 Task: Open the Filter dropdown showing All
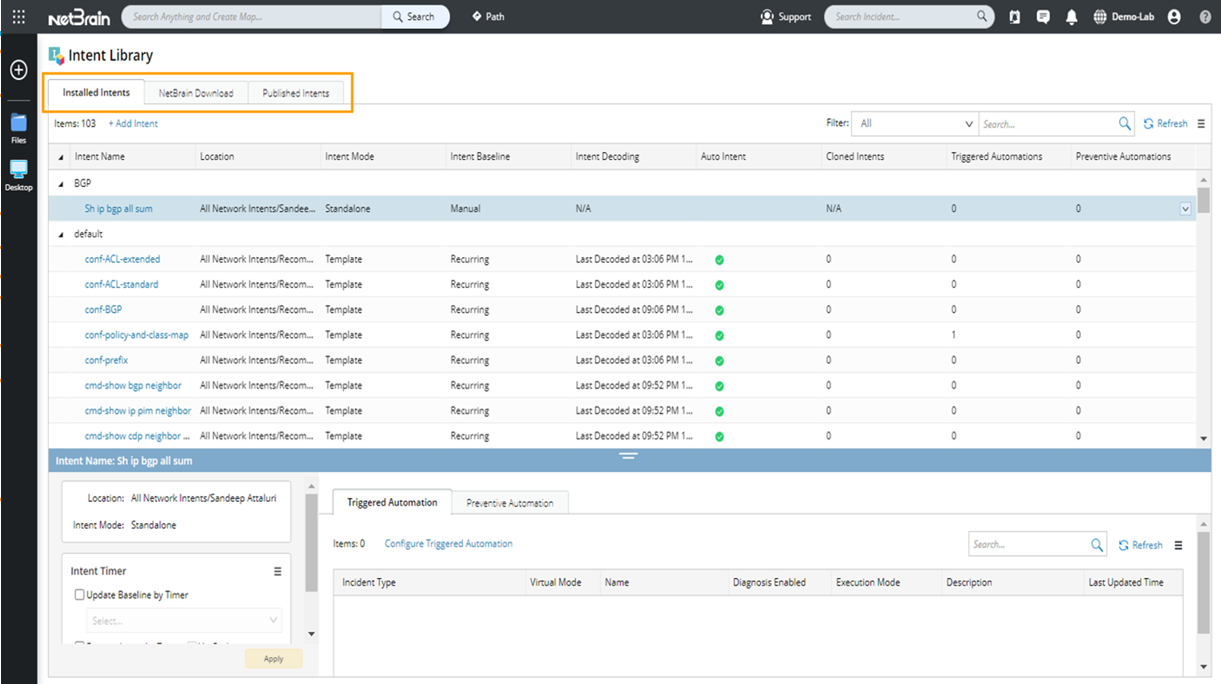click(x=914, y=124)
